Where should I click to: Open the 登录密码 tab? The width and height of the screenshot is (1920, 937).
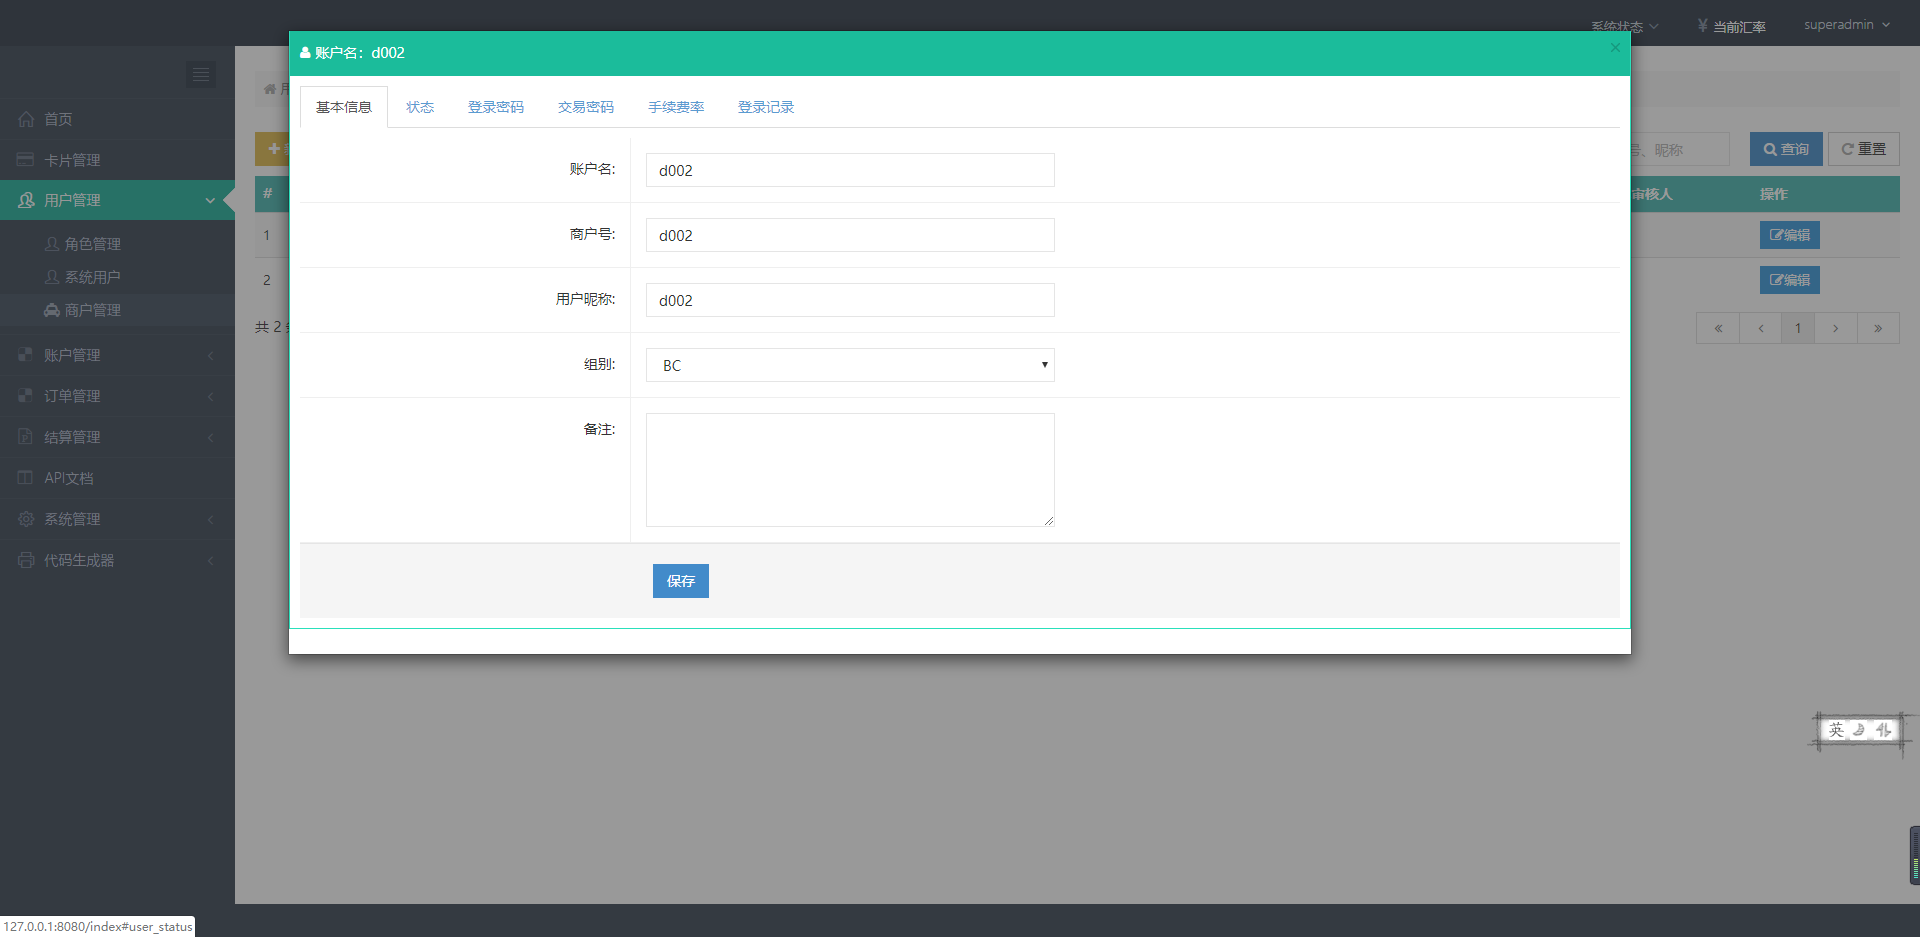tap(496, 107)
